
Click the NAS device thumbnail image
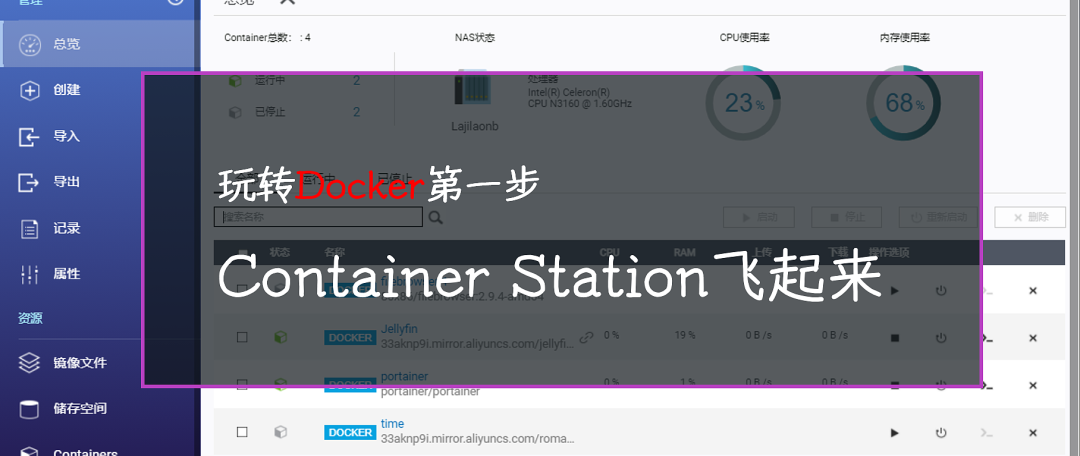pos(472,87)
